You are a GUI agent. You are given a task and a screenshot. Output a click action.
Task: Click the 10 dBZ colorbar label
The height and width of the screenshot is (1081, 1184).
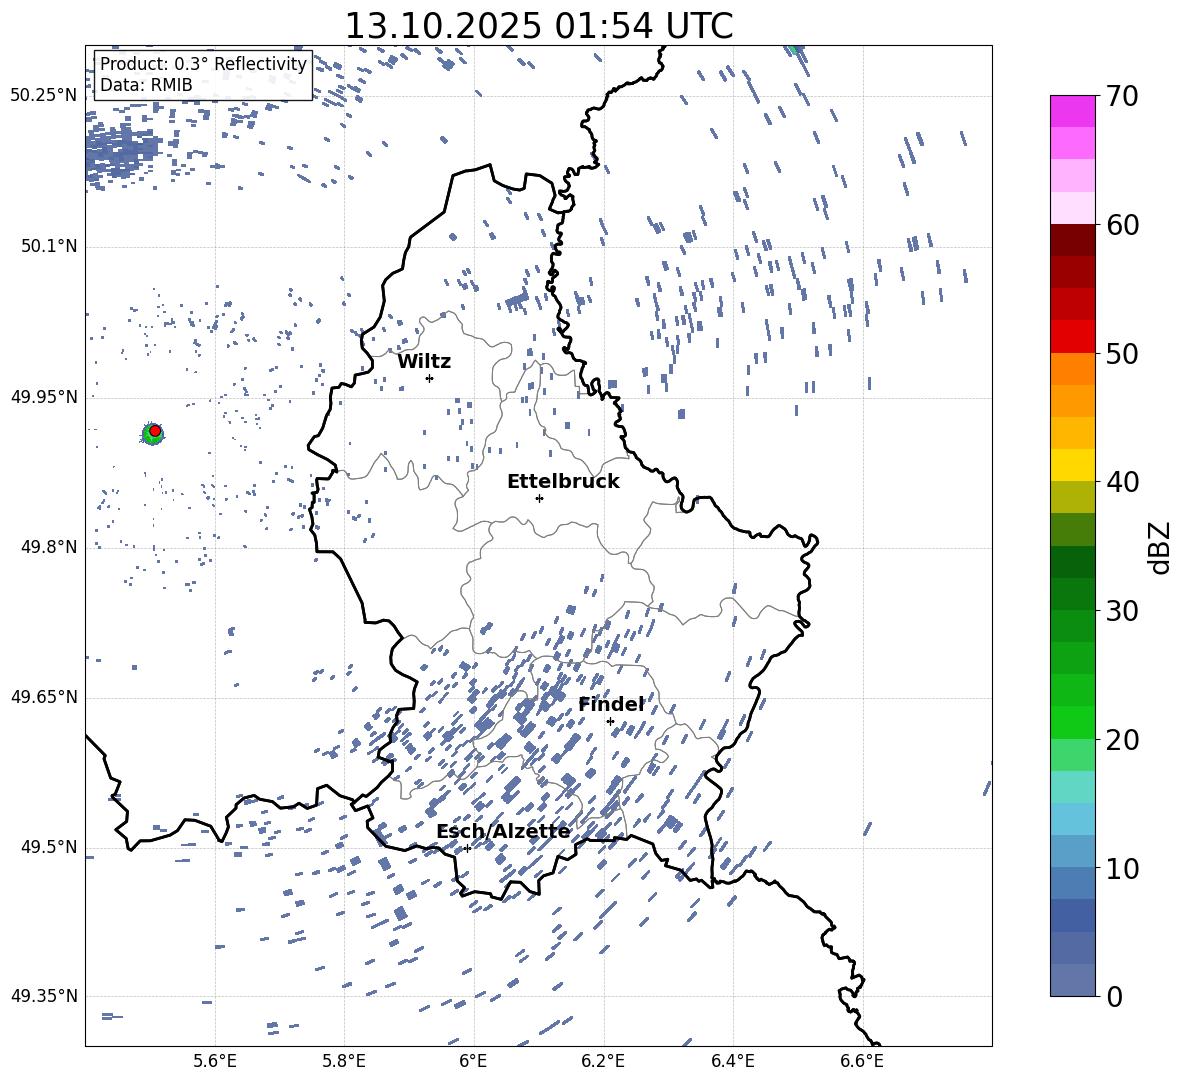[x=1122, y=868]
